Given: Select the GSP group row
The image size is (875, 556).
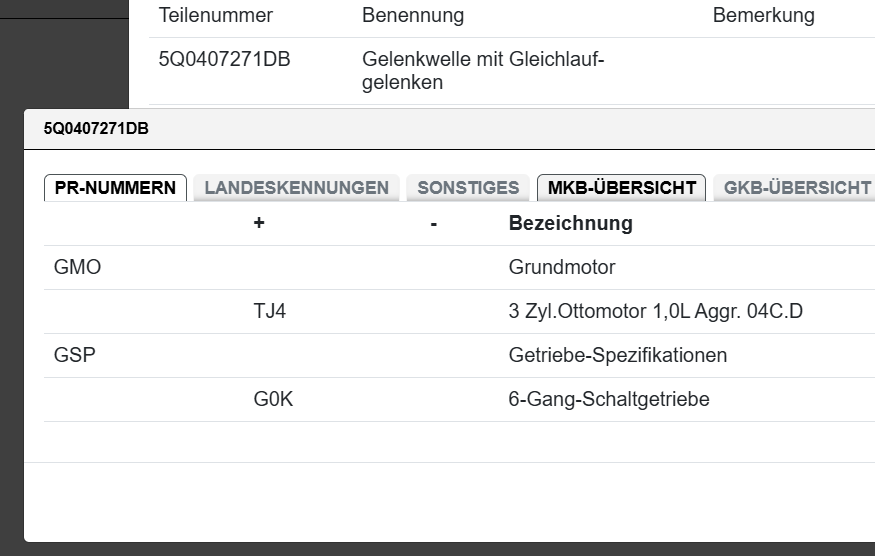Looking at the screenshot, I should [75, 355].
